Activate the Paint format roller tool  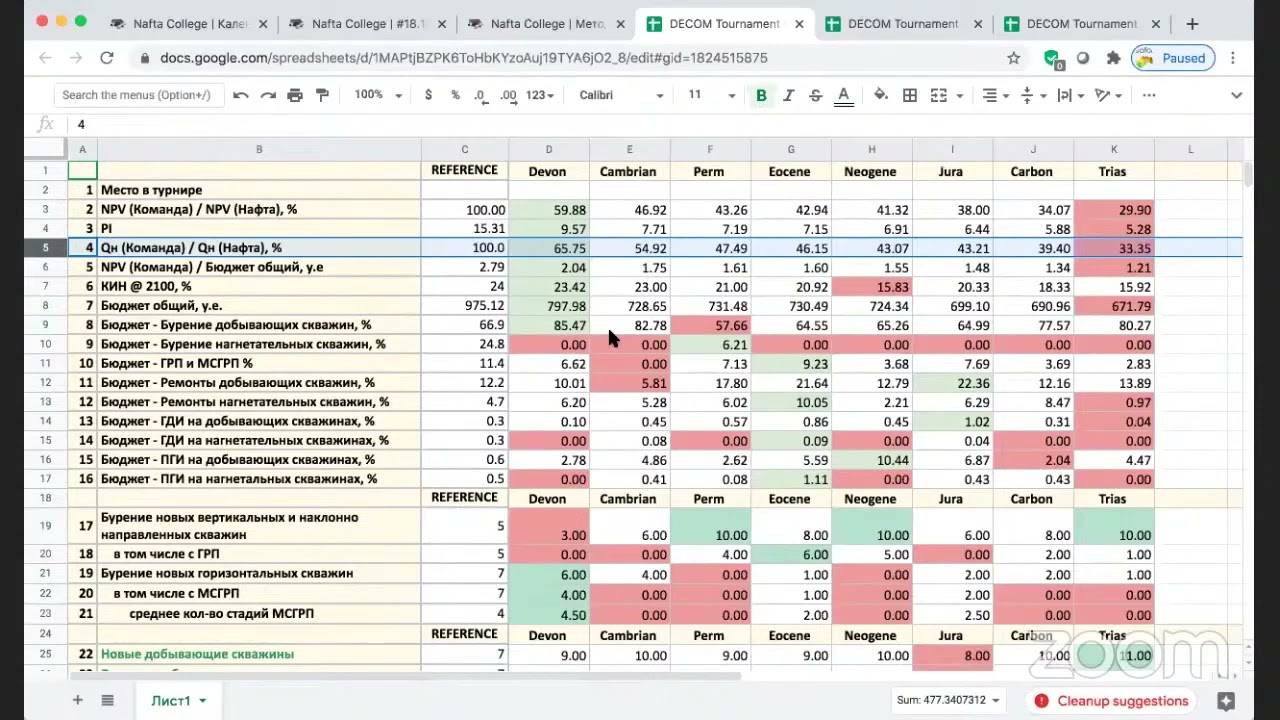pyautogui.click(x=322, y=95)
